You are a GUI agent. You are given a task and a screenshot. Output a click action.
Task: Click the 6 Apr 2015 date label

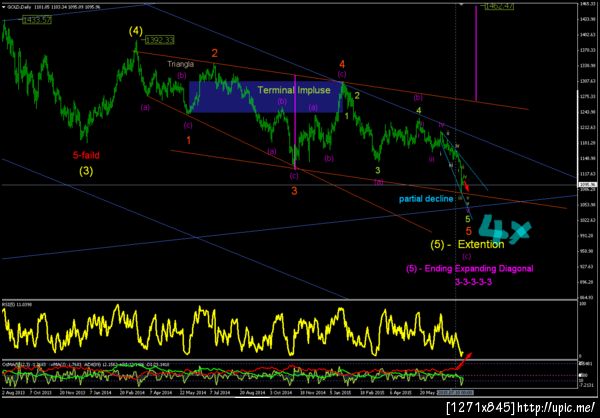[400, 393]
